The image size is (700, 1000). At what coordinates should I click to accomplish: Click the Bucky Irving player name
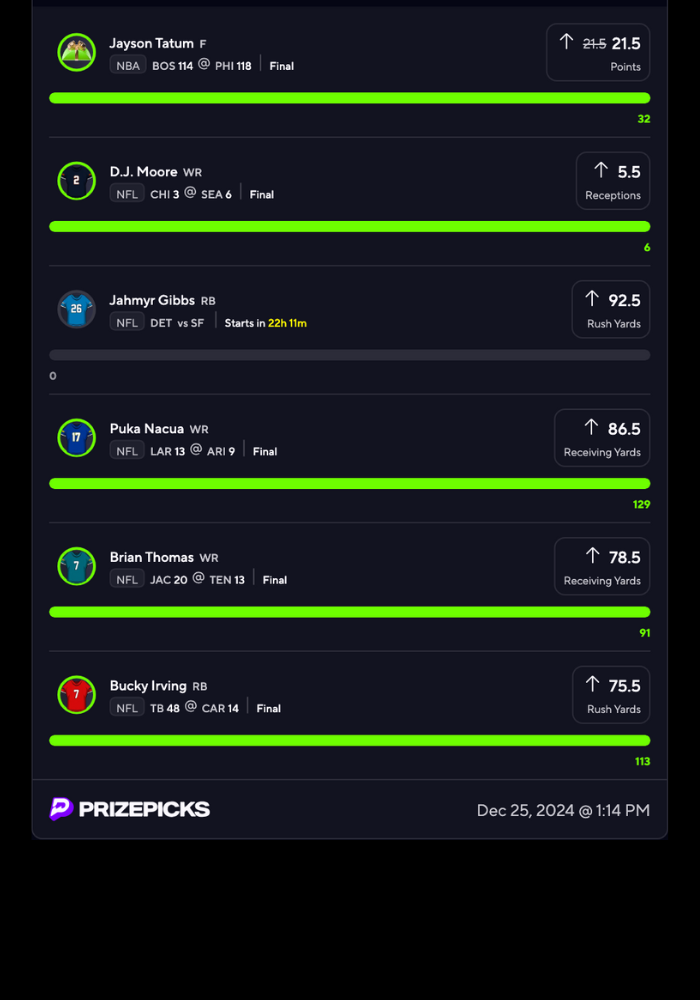pyautogui.click(x=148, y=686)
